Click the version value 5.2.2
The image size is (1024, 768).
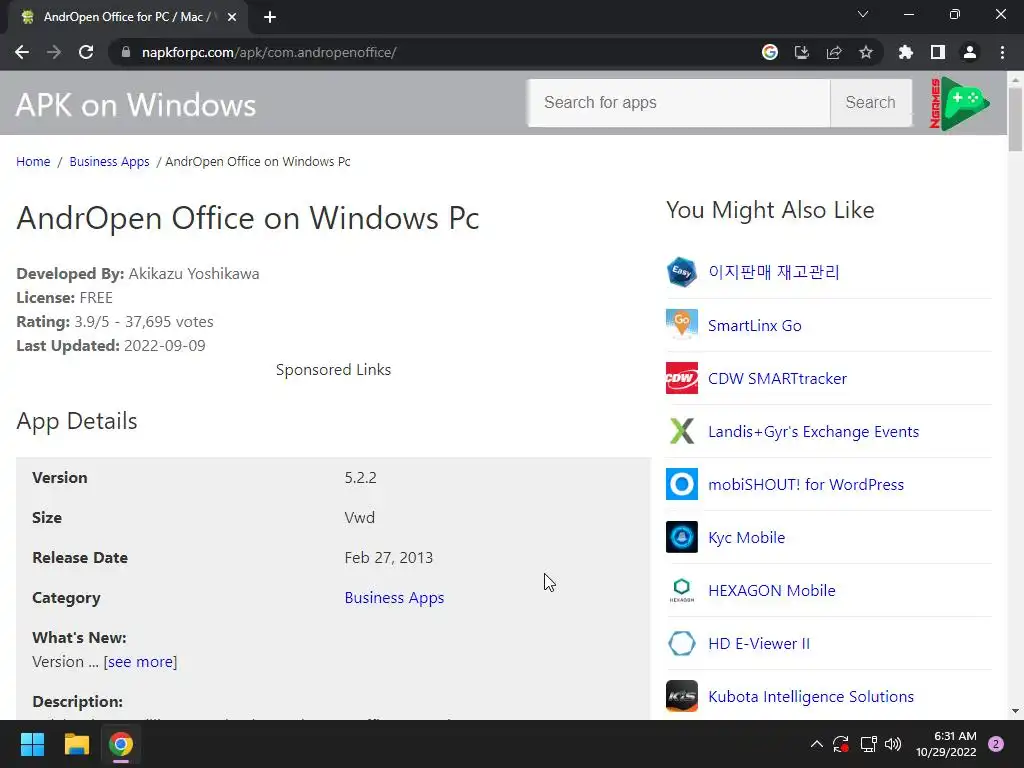360,477
